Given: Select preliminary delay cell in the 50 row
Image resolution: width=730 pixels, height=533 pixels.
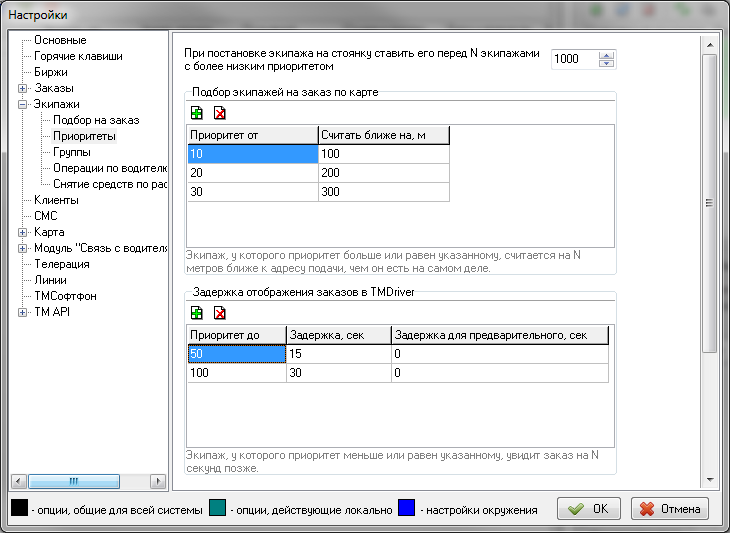Looking at the screenshot, I should click(x=500, y=354).
